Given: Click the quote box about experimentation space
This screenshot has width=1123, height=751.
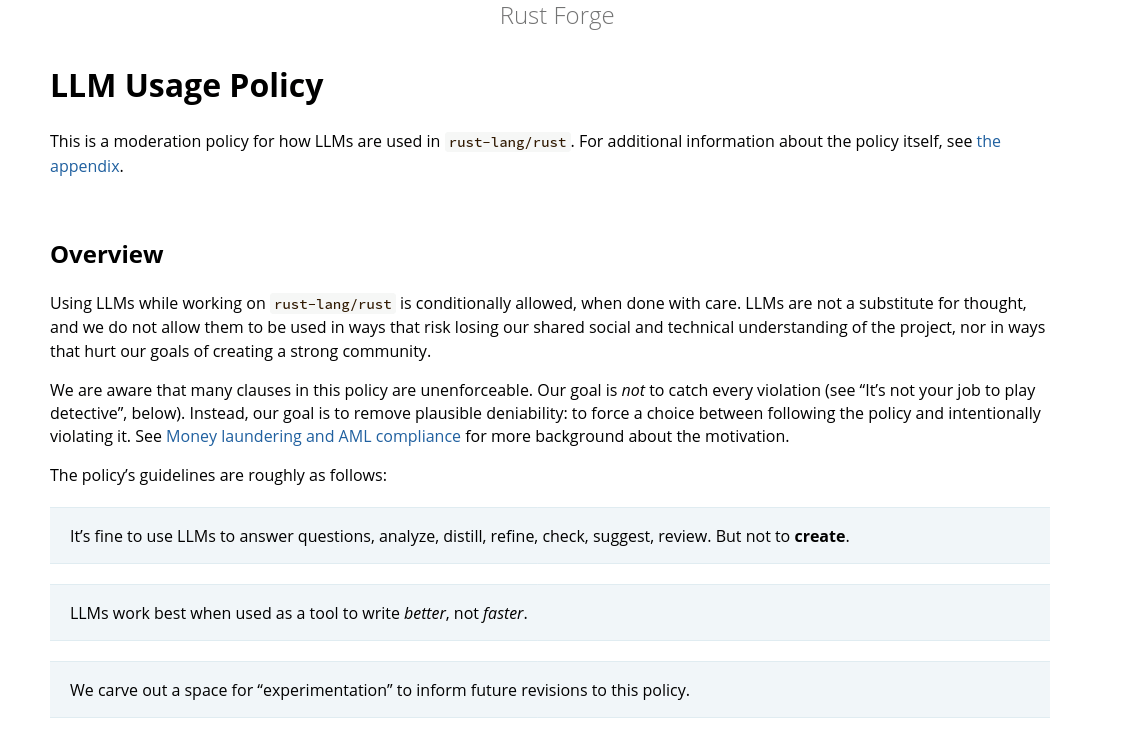Looking at the screenshot, I should click(x=549, y=690).
